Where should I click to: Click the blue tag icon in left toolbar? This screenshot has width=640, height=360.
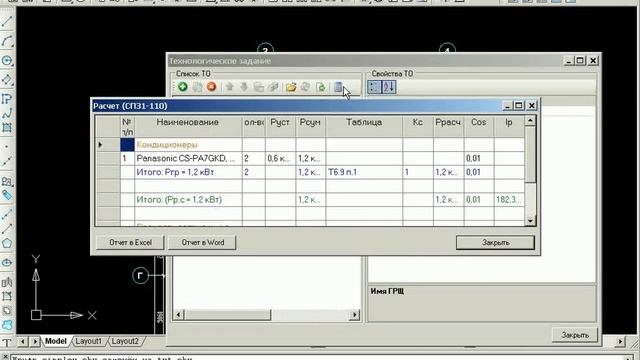click(7, 195)
